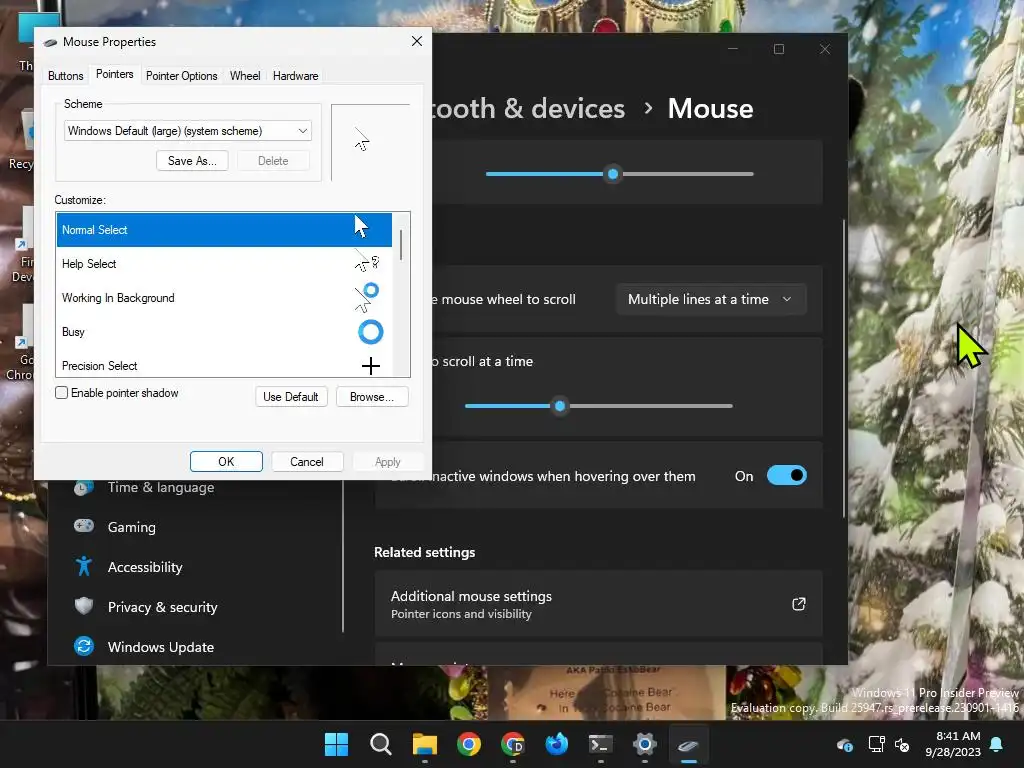The width and height of the screenshot is (1024, 768).
Task: Open the notifications bell icon
Action: (x=997, y=744)
